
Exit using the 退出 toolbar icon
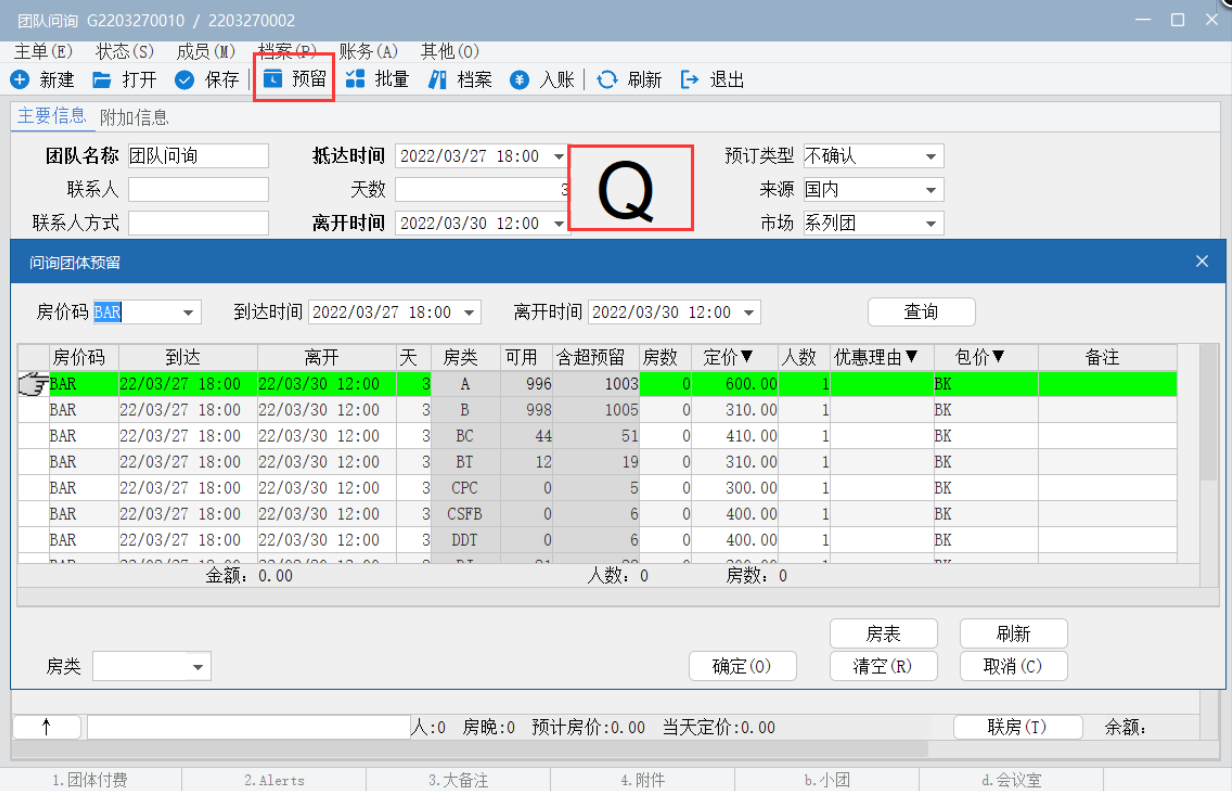[x=689, y=80]
